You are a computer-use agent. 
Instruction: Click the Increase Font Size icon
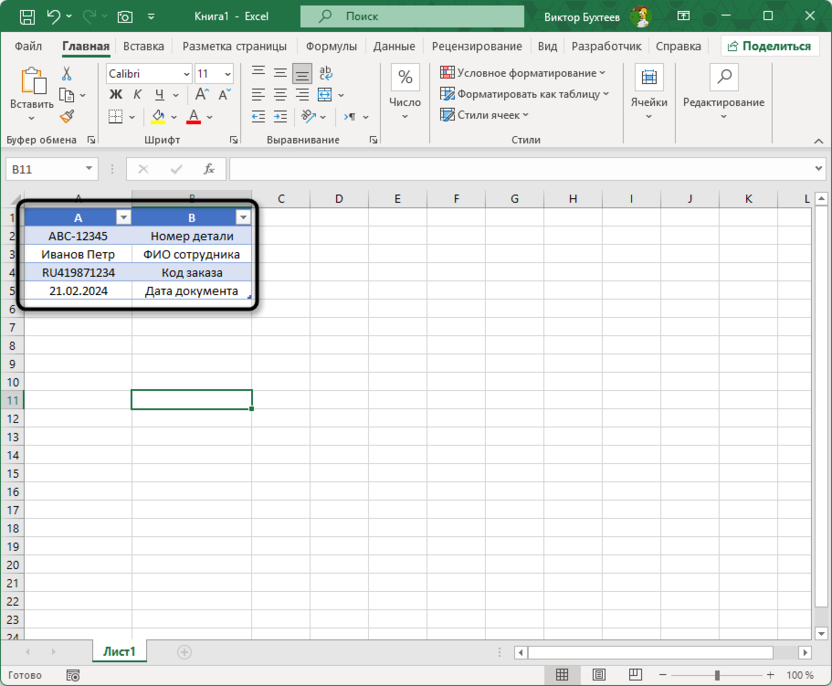[201, 95]
